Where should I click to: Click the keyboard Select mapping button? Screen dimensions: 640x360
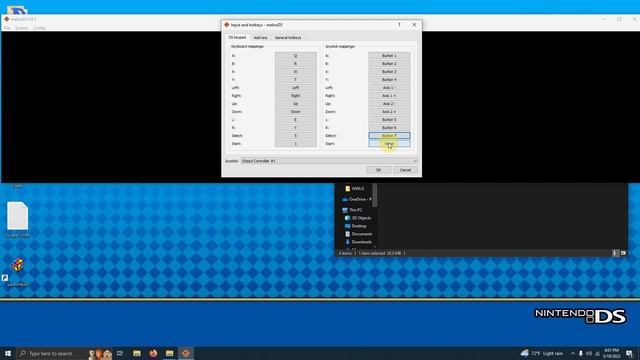pyautogui.click(x=296, y=136)
